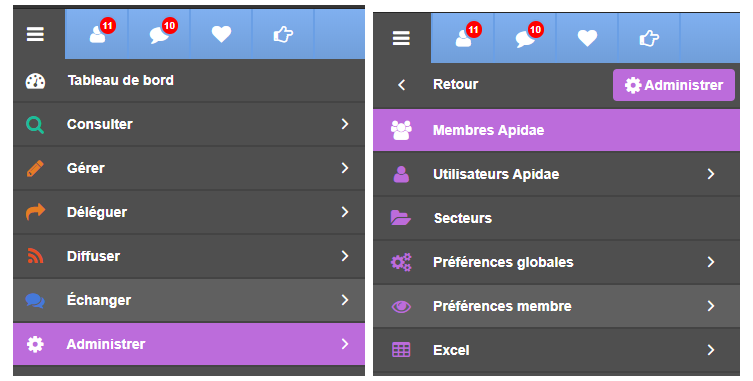The width and height of the screenshot is (753, 381).
Task: Expand the Échanger submenu arrow
Action: (345, 300)
